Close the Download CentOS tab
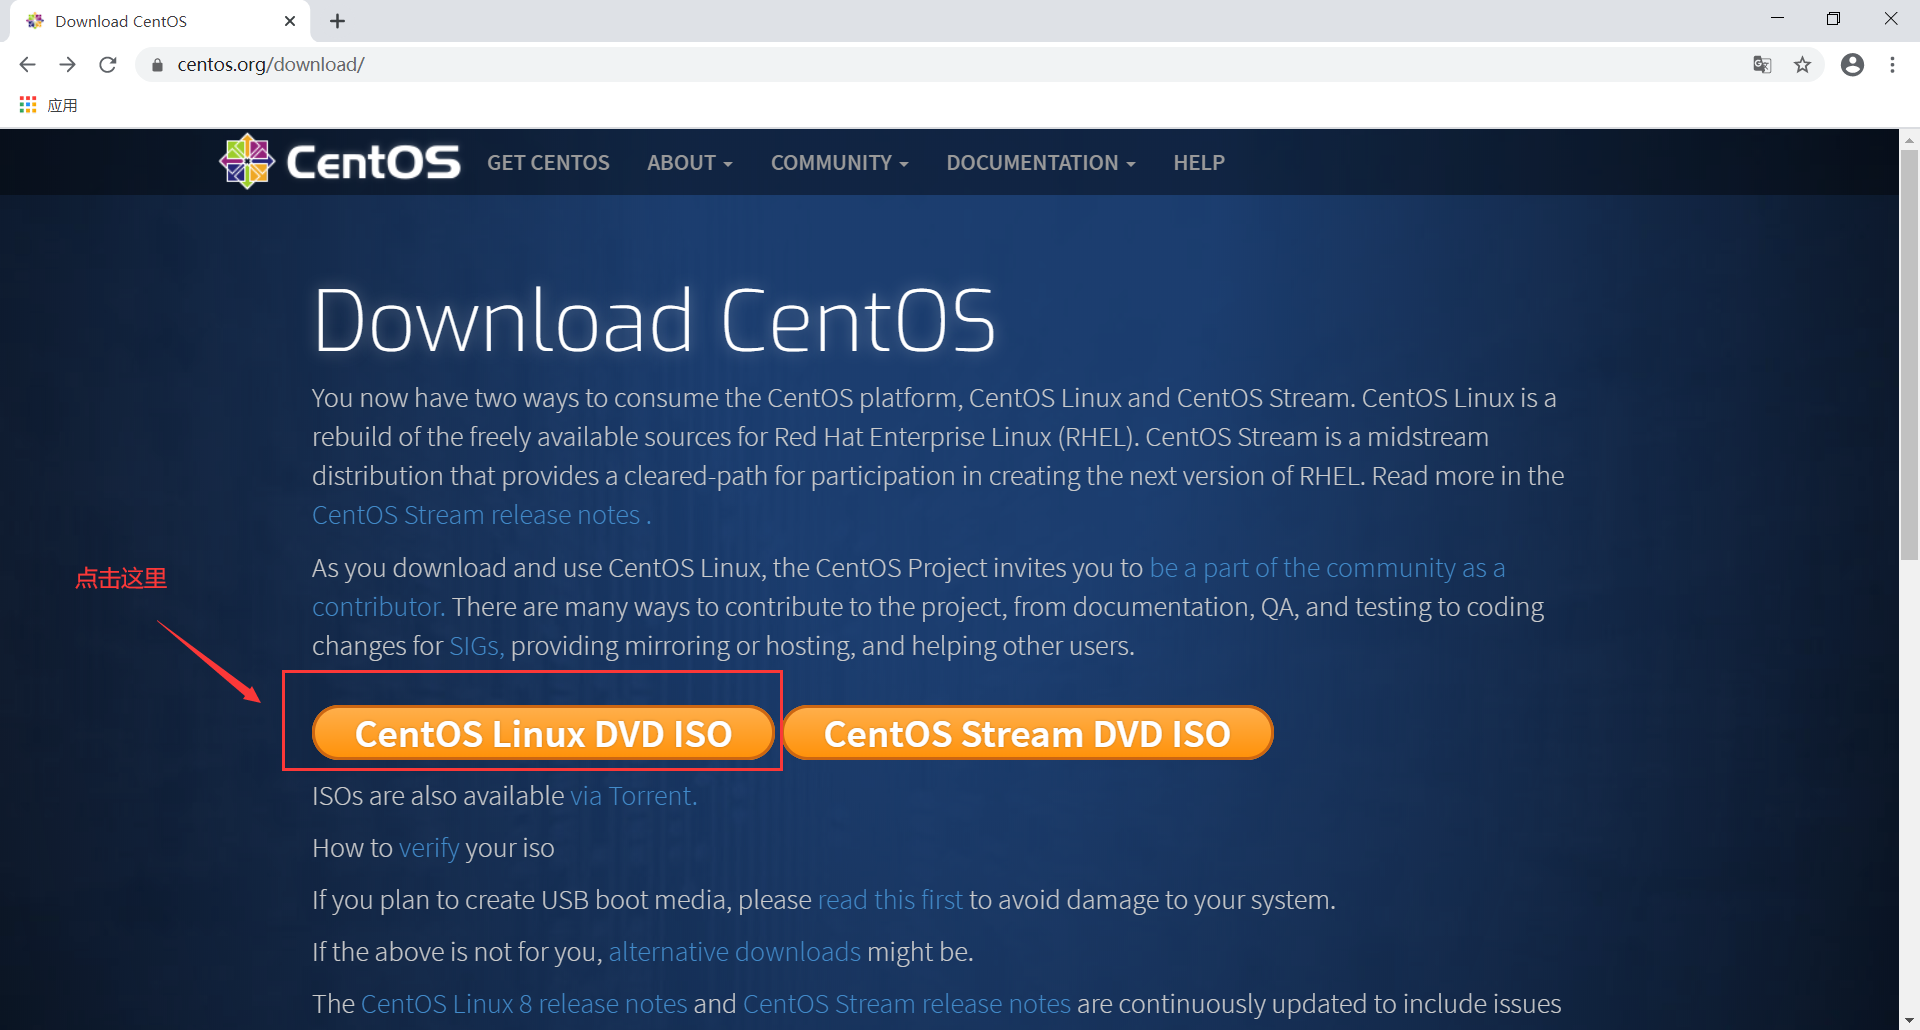The height and width of the screenshot is (1030, 1920). pyautogui.click(x=290, y=21)
